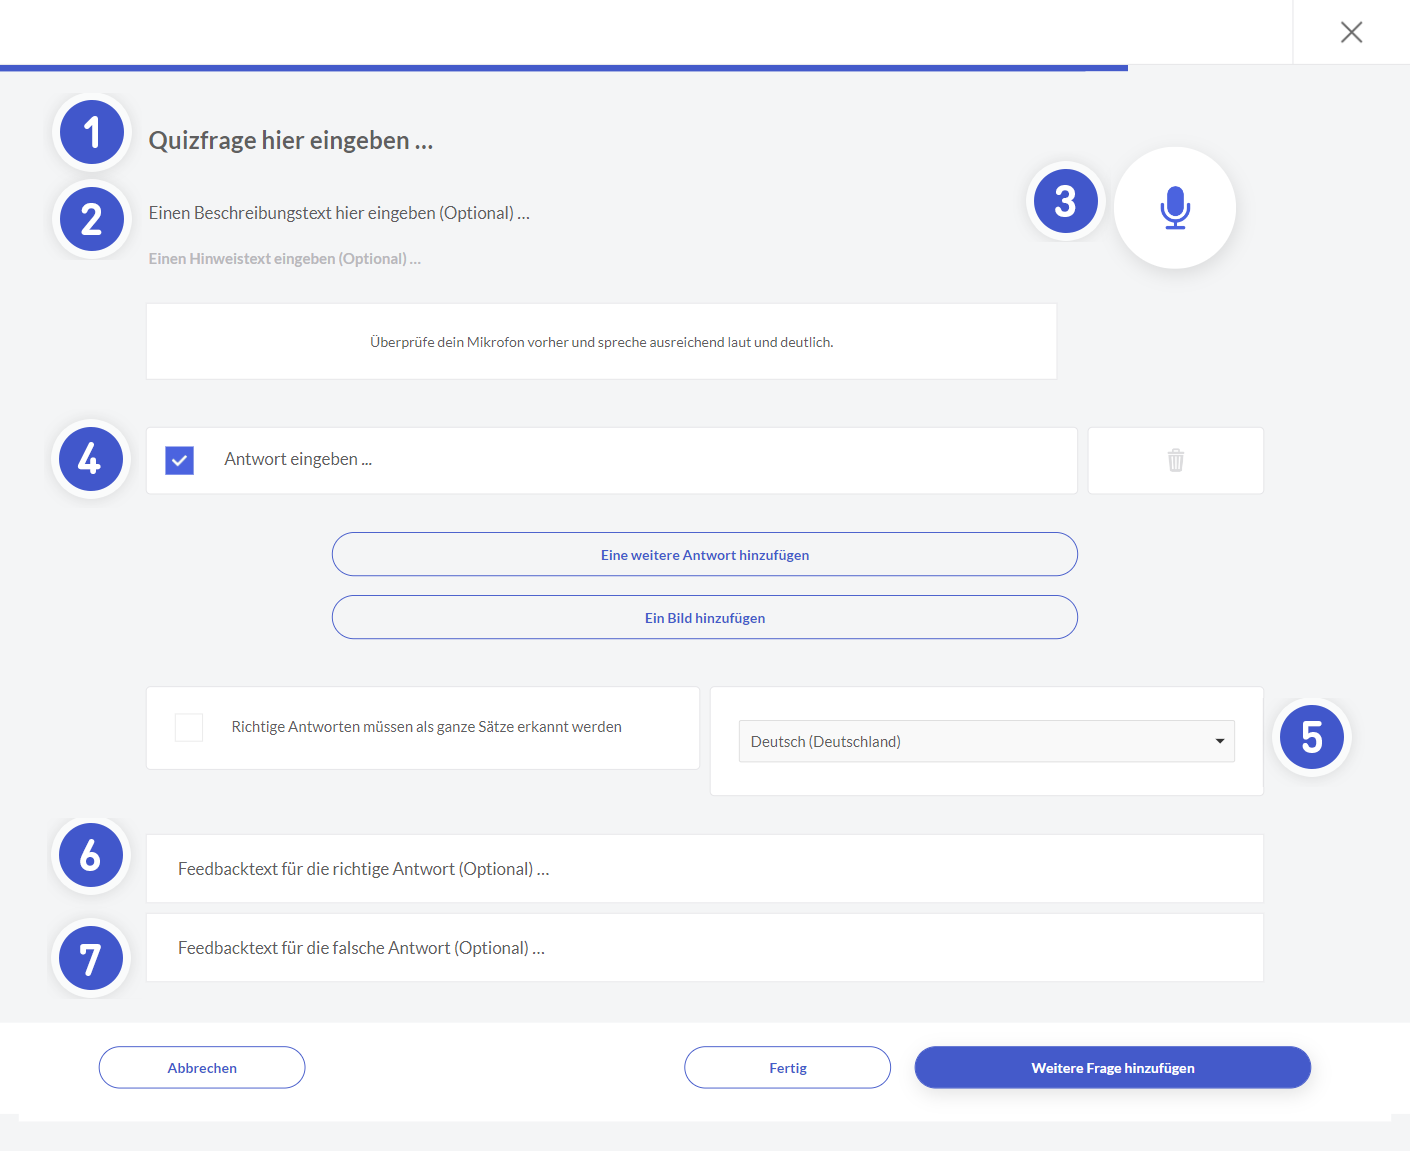
Task: Click the step 5 number badge
Action: 1312,738
